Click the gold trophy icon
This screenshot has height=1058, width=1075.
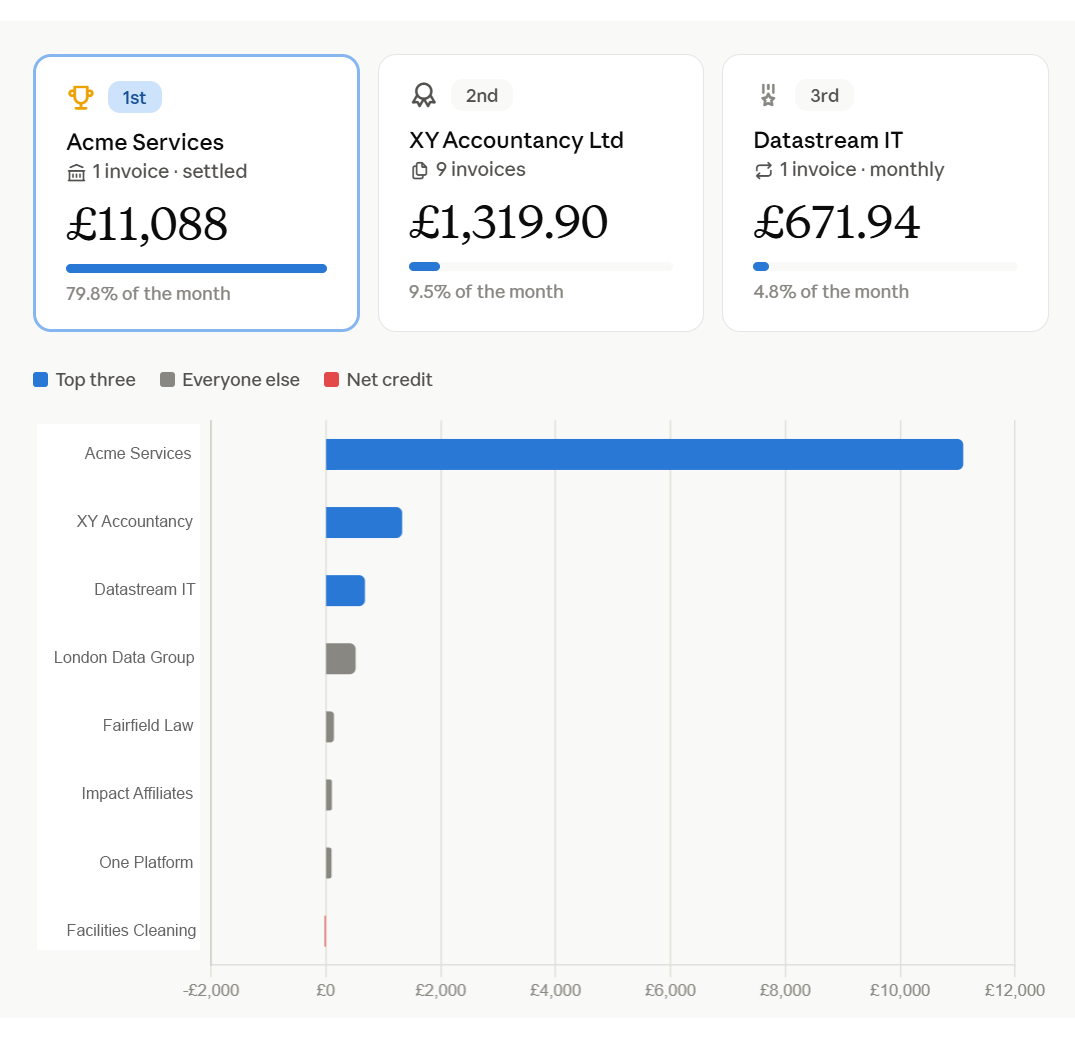coord(80,97)
